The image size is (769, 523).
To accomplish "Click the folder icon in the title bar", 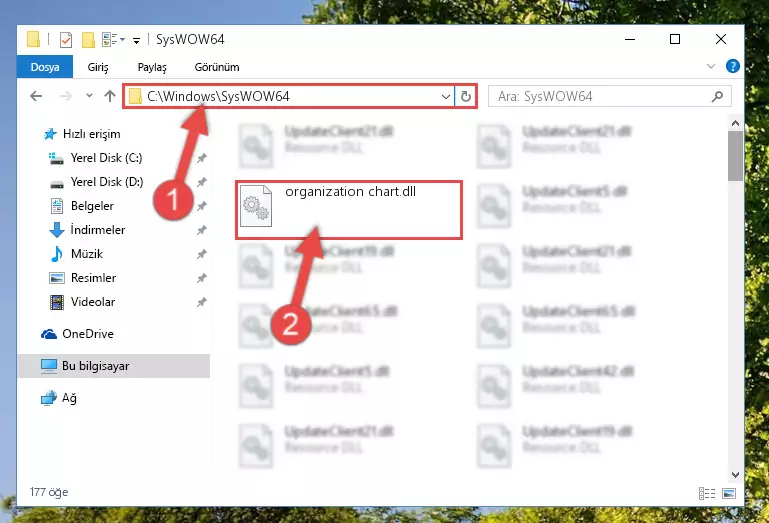I will point(33,39).
